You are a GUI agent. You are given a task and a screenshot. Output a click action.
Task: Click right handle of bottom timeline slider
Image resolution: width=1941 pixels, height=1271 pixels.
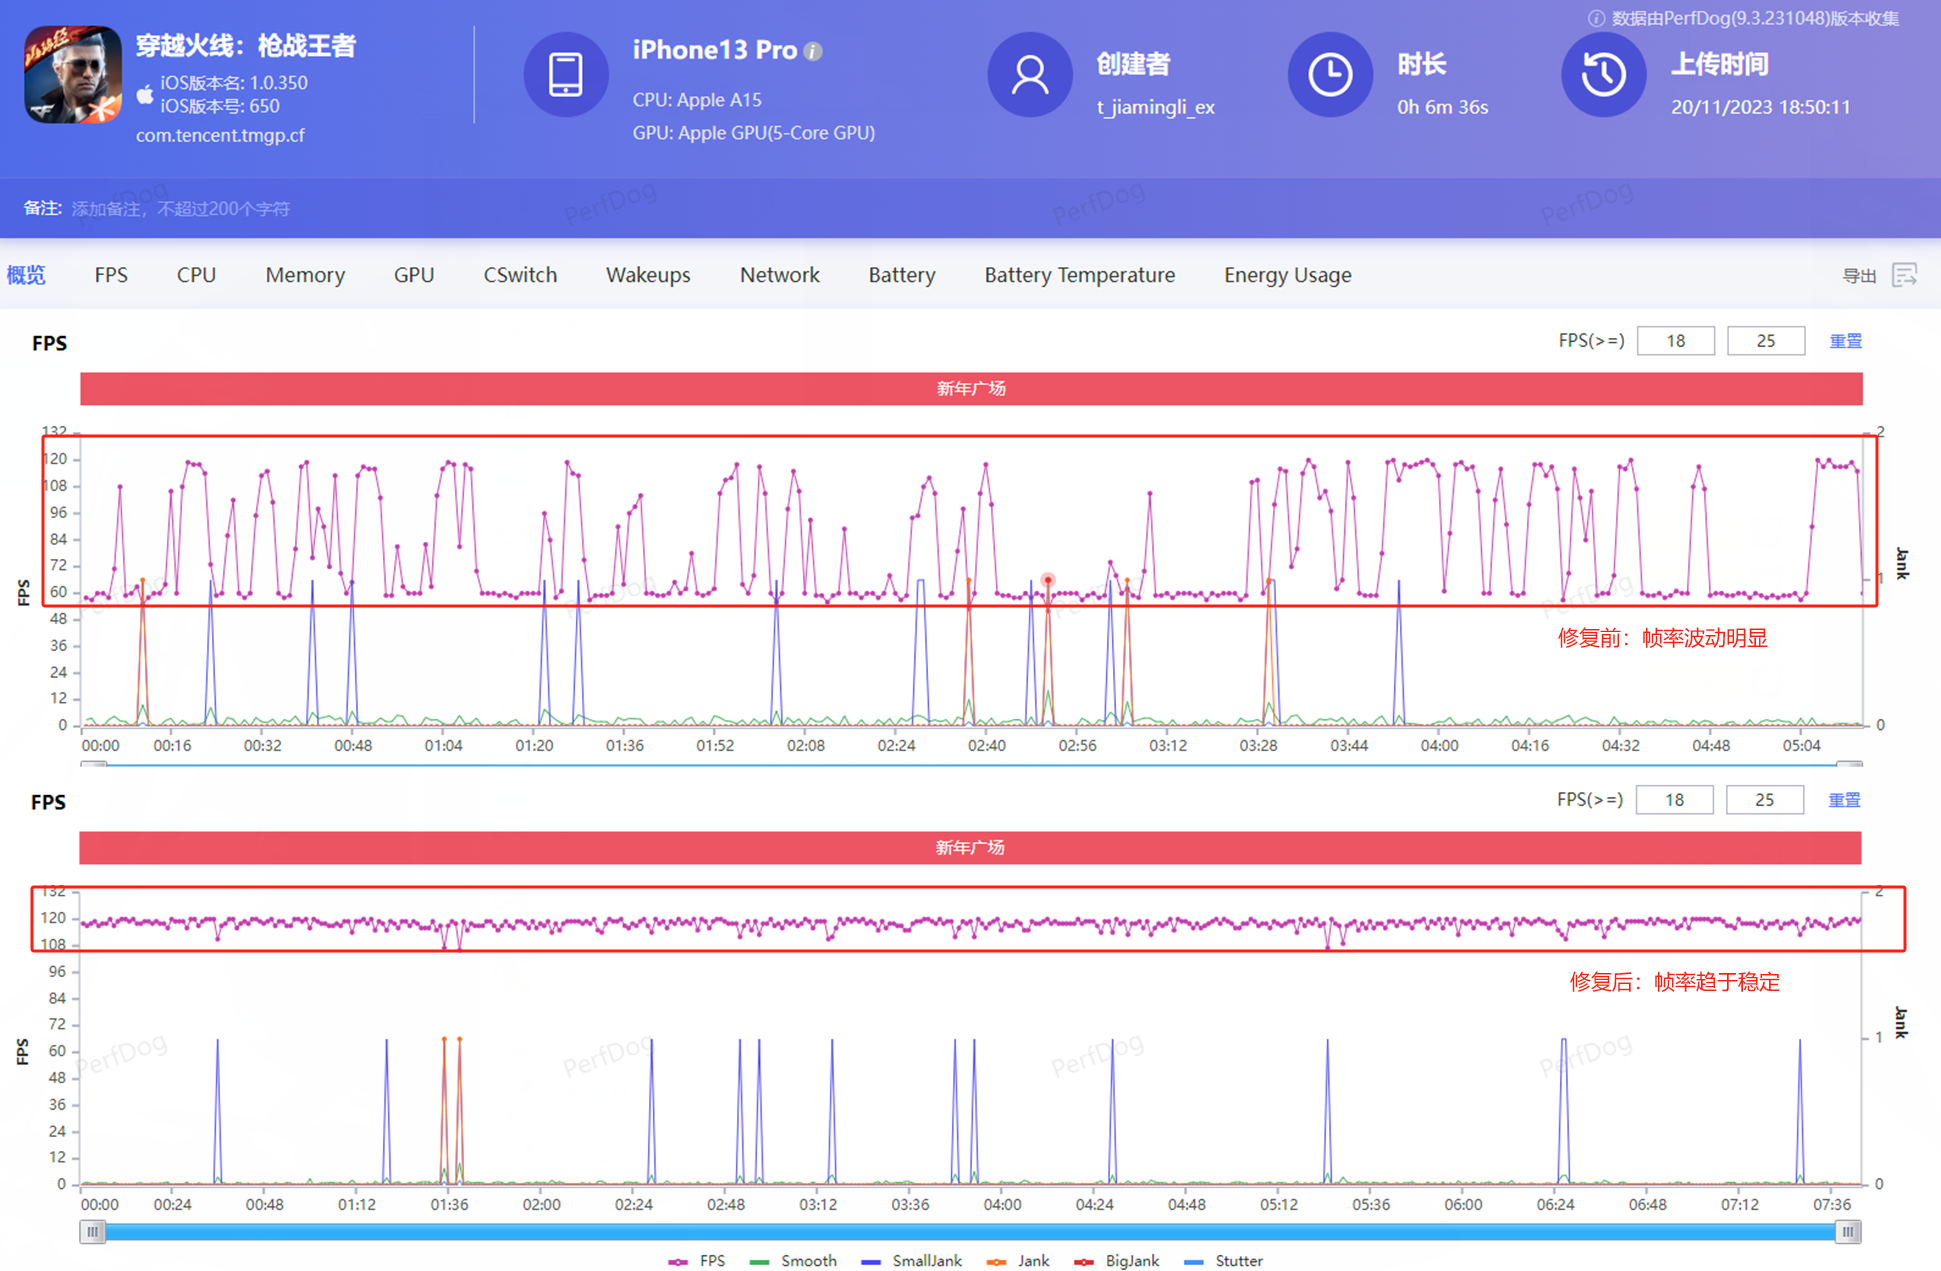[x=1848, y=1232]
